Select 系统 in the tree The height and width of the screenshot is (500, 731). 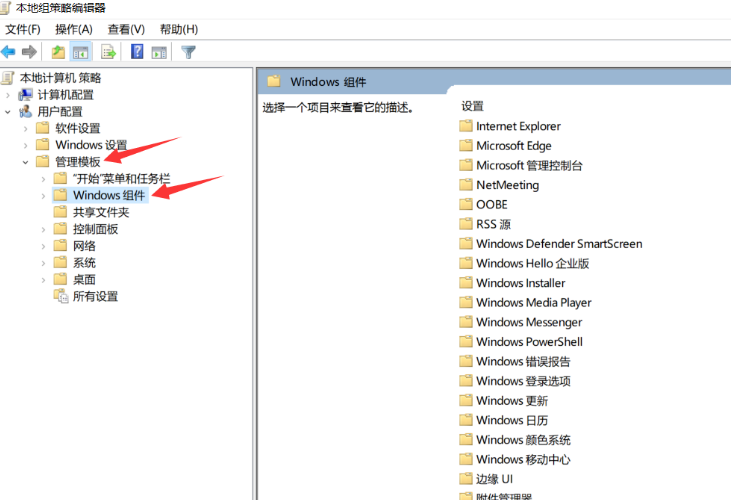point(84,263)
